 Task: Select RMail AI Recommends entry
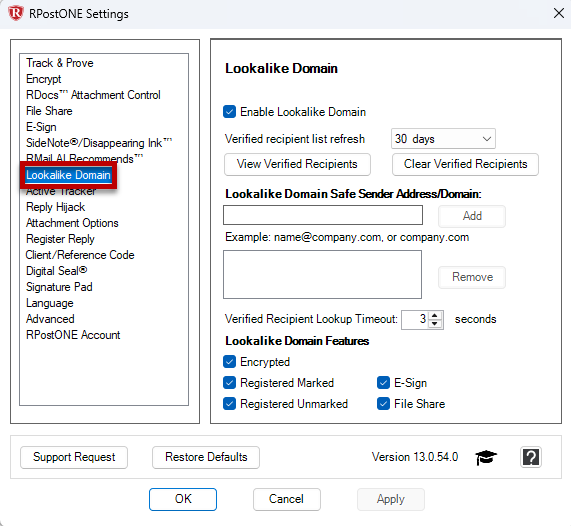click(x=84, y=158)
